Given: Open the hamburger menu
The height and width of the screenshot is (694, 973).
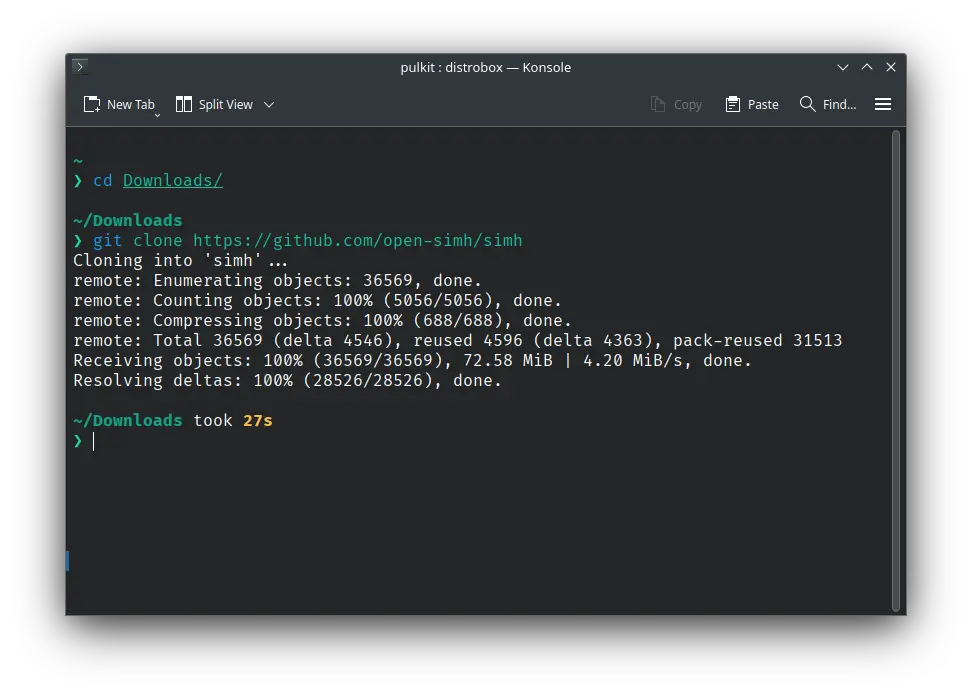Looking at the screenshot, I should 883,104.
